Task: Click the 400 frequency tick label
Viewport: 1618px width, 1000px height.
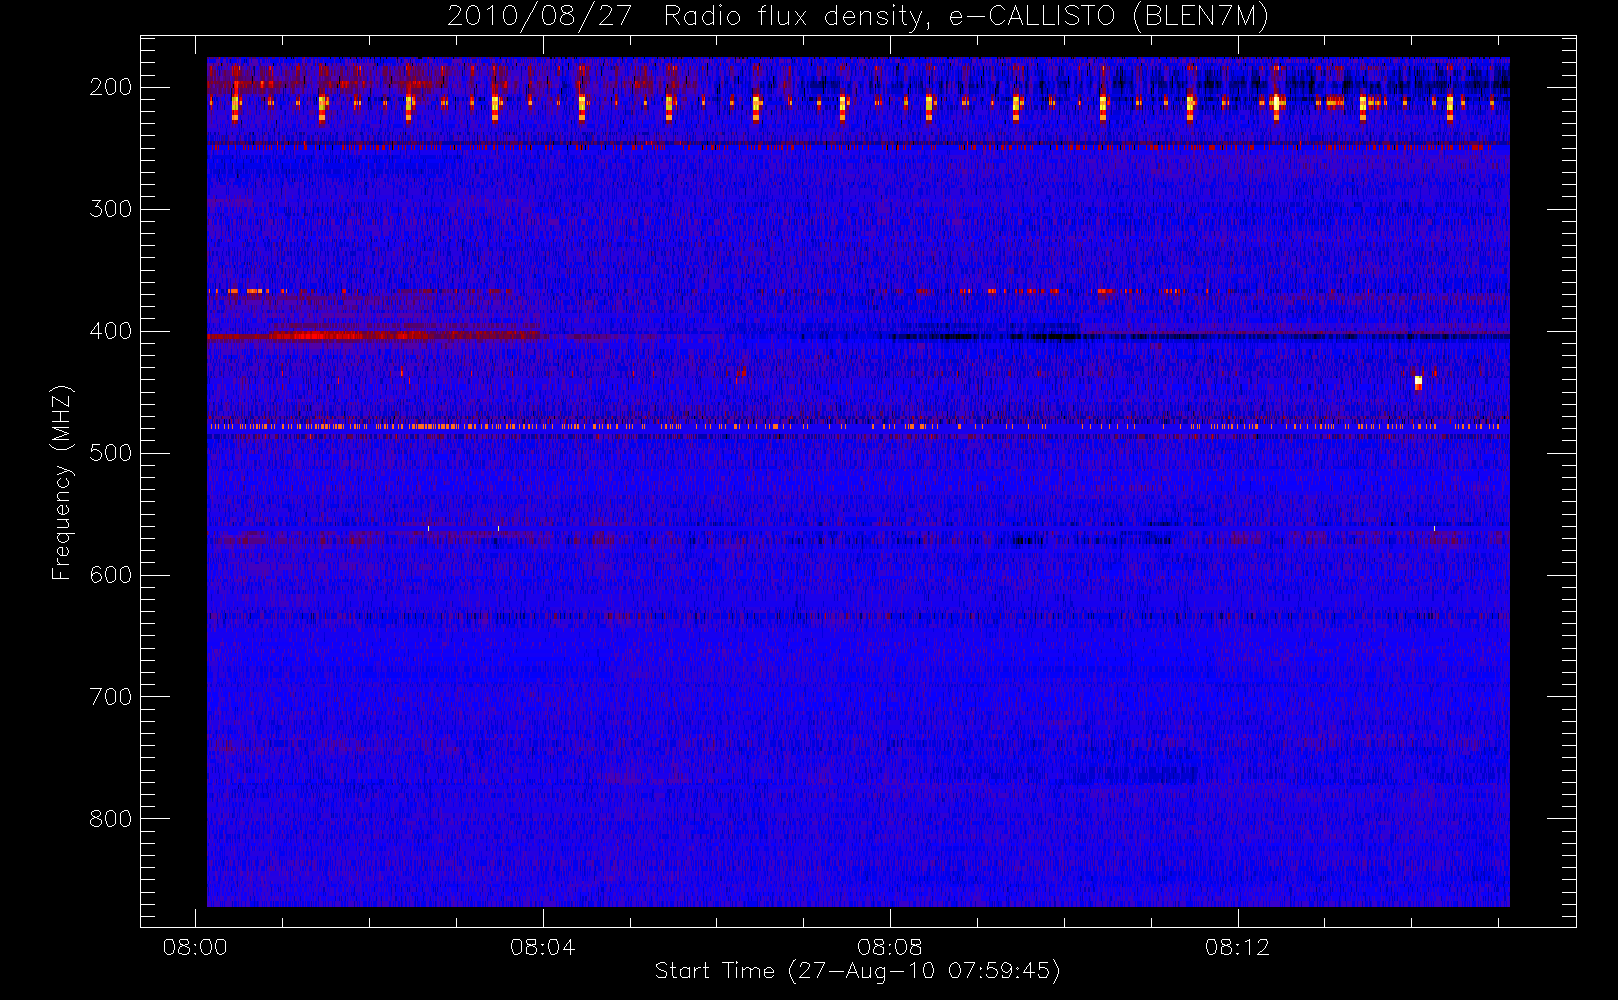Action: (110, 331)
